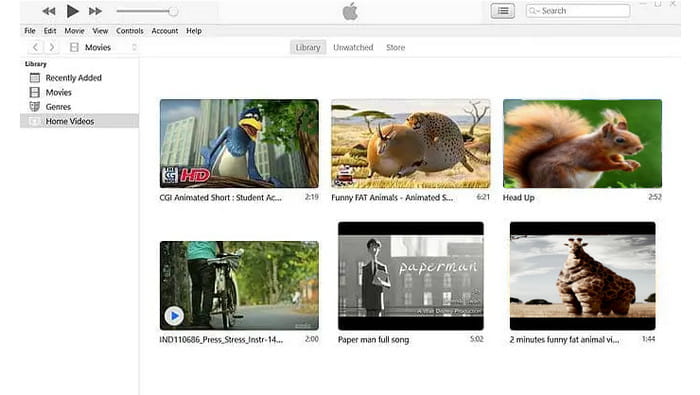Open the Funny FAT Animals thumbnail
The height and width of the screenshot is (395, 700).
[x=411, y=143]
